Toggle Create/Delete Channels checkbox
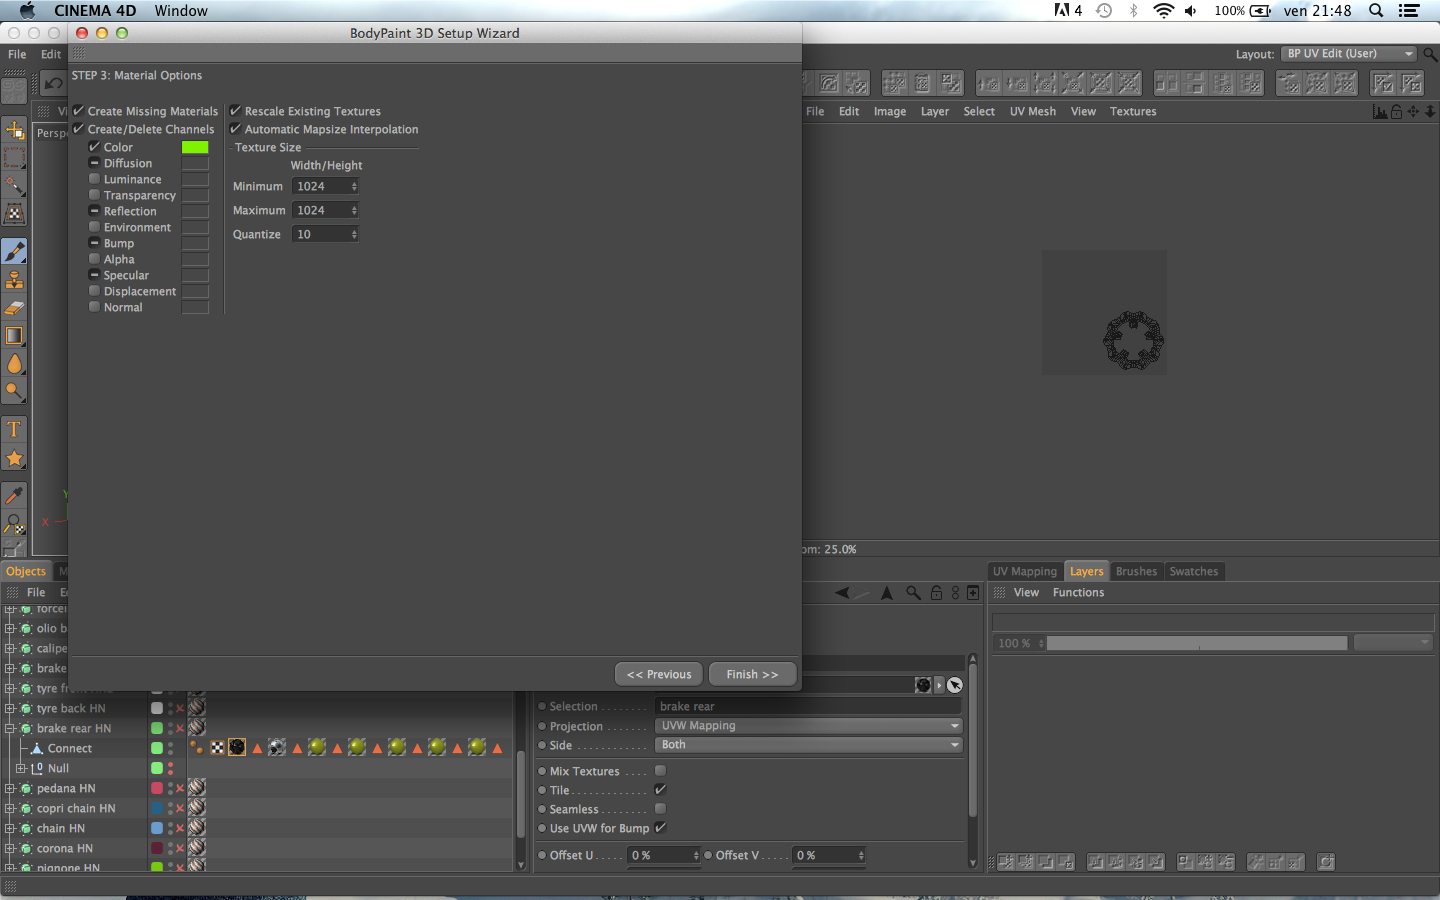The image size is (1440, 900). [x=79, y=129]
